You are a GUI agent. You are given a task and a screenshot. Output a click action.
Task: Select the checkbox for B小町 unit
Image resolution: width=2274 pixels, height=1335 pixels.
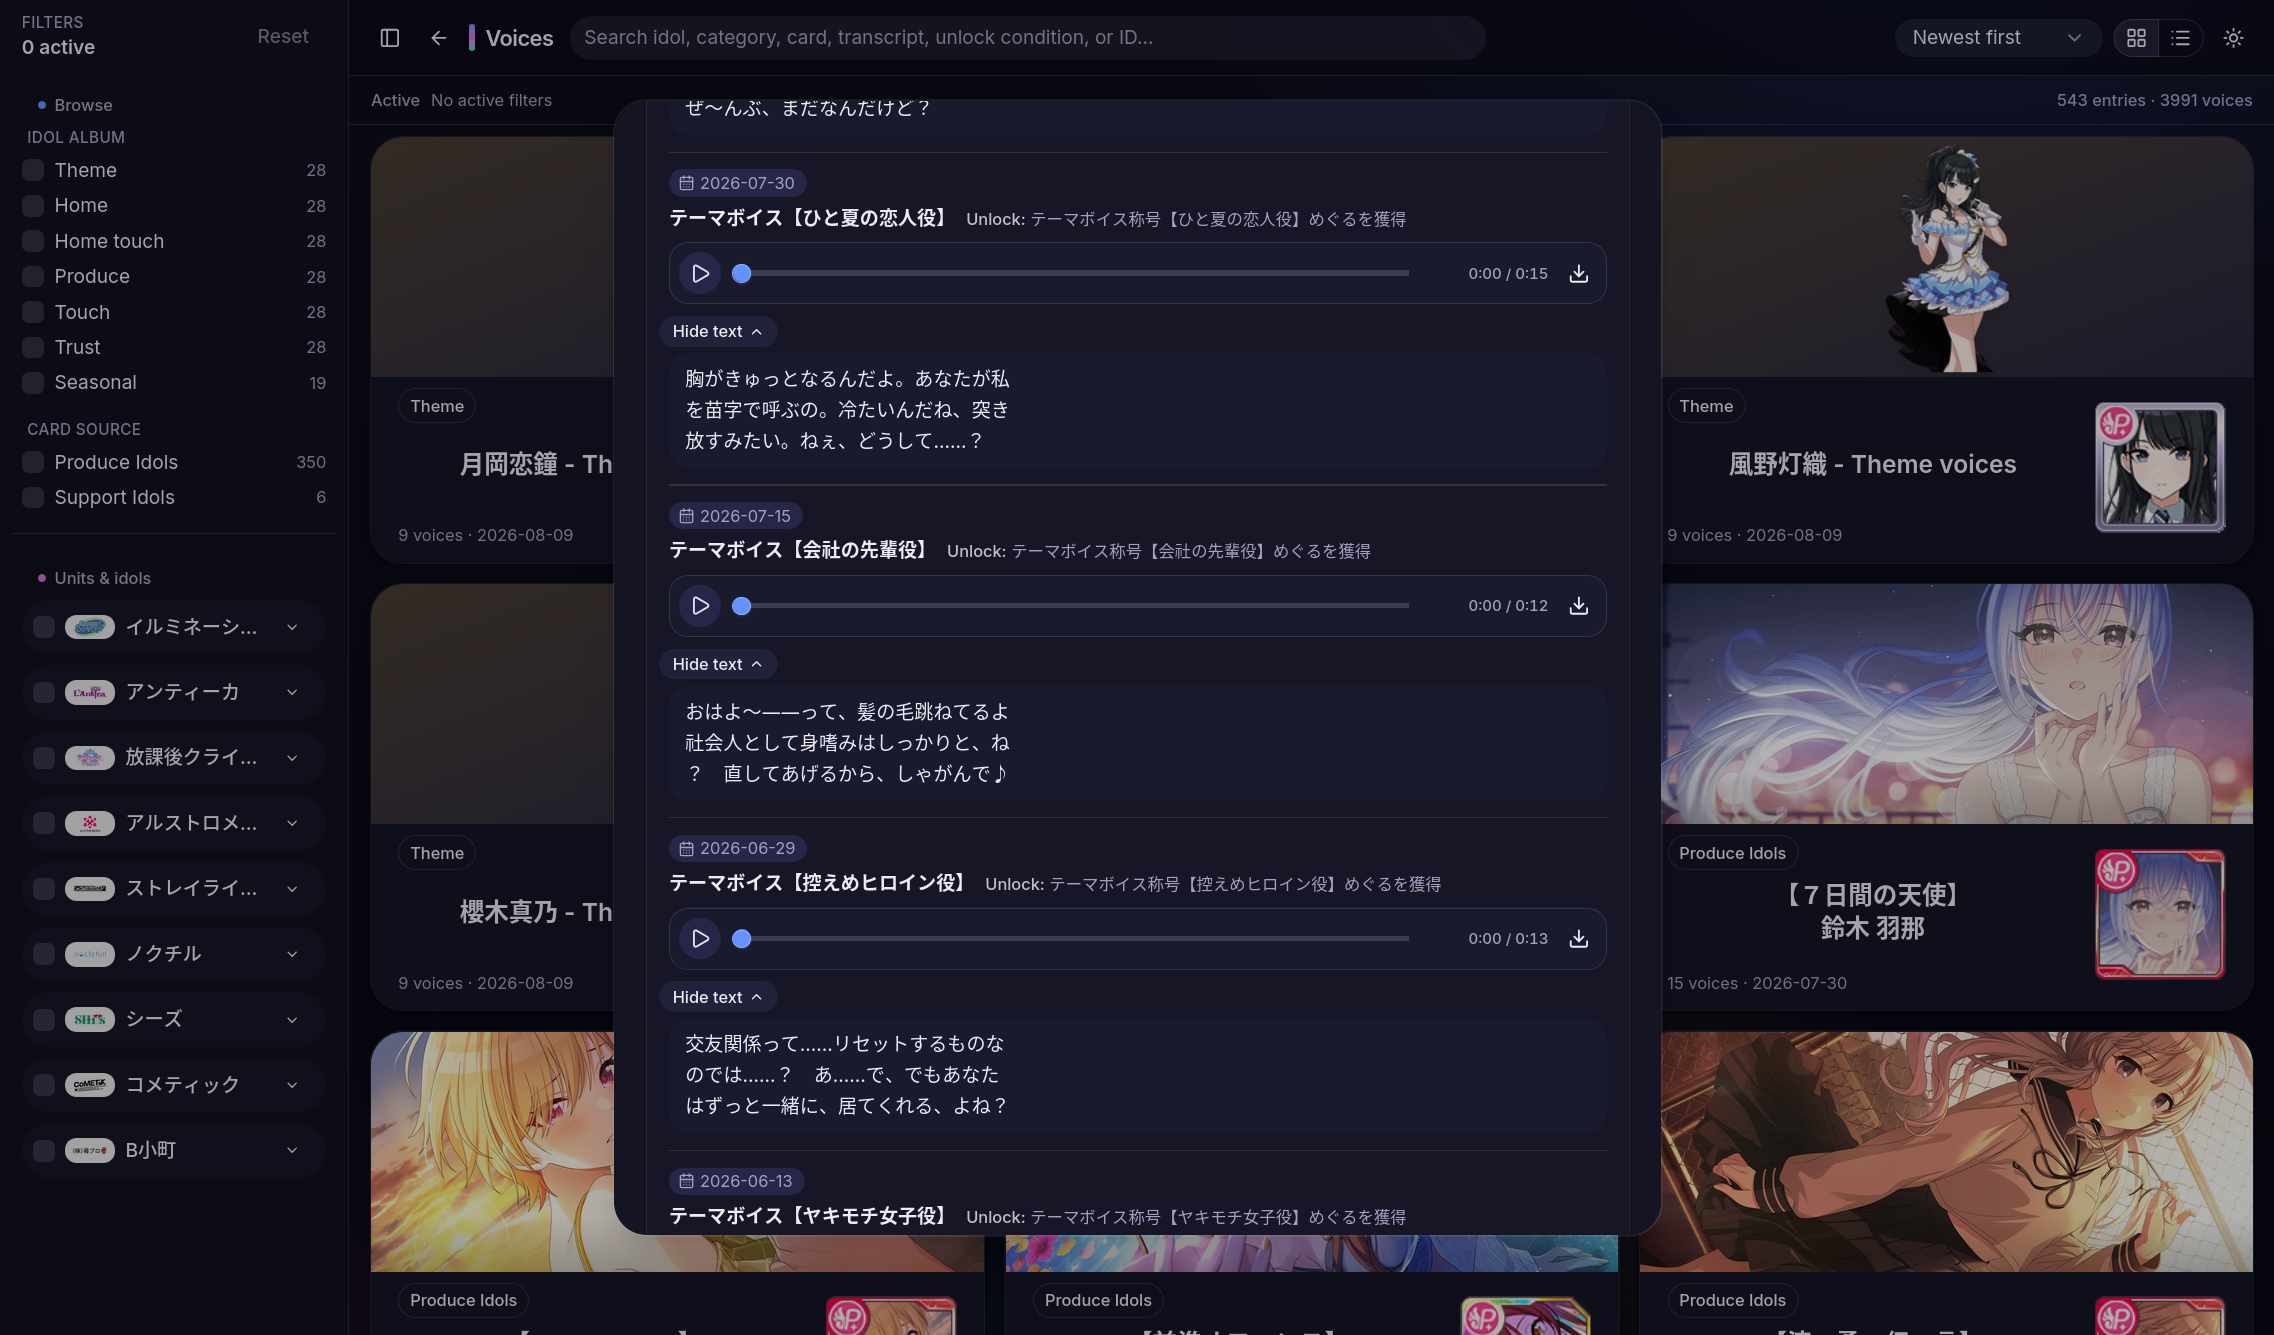pyautogui.click(x=44, y=1150)
